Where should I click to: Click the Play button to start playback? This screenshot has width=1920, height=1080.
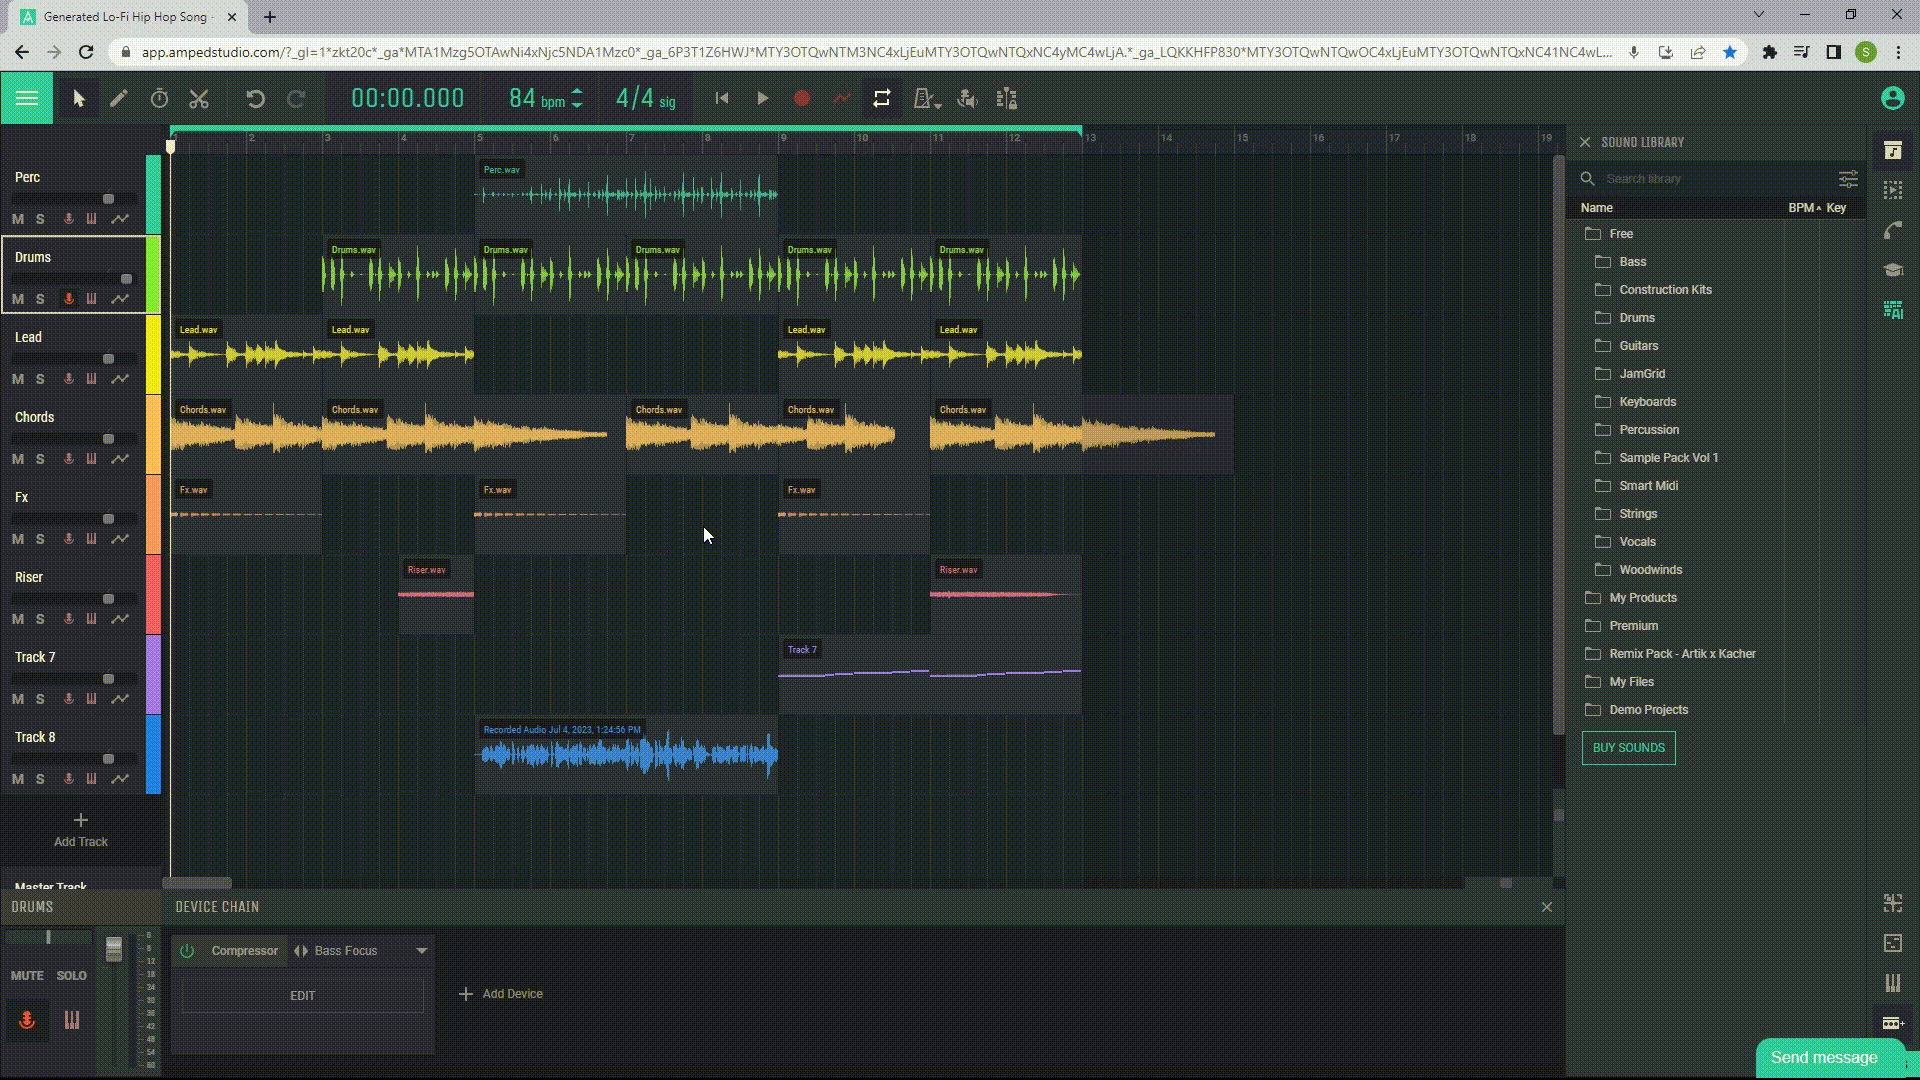[x=764, y=99]
